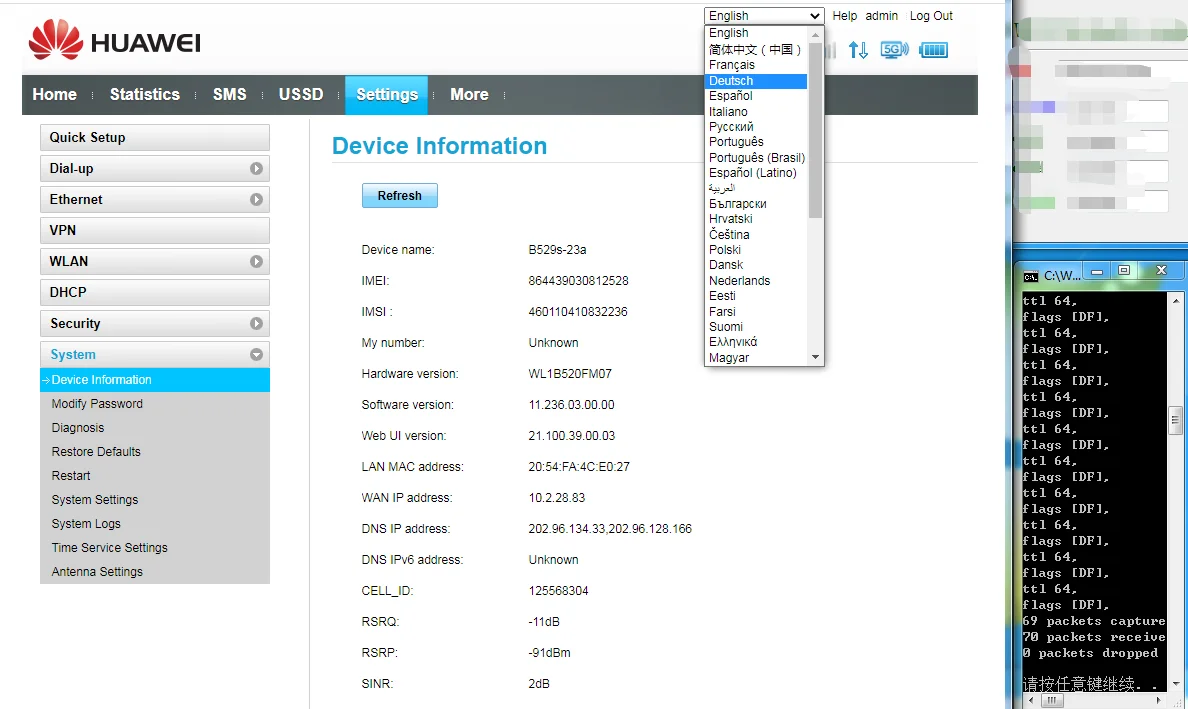Click language list scrollbar down arrow
The image size is (1188, 709).
(x=815, y=358)
